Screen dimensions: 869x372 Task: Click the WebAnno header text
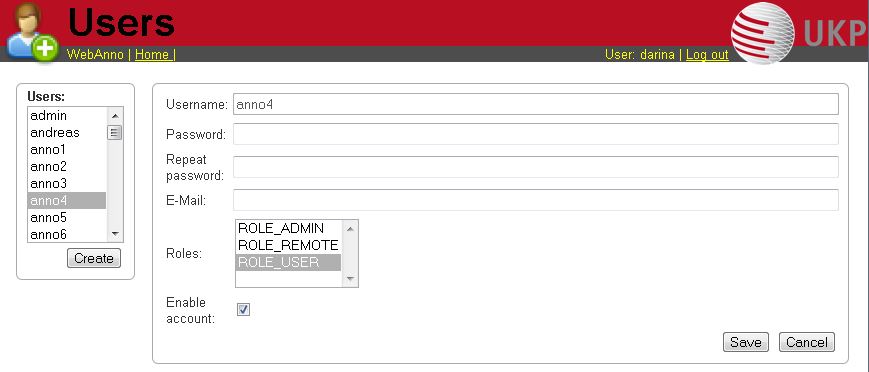(x=95, y=54)
